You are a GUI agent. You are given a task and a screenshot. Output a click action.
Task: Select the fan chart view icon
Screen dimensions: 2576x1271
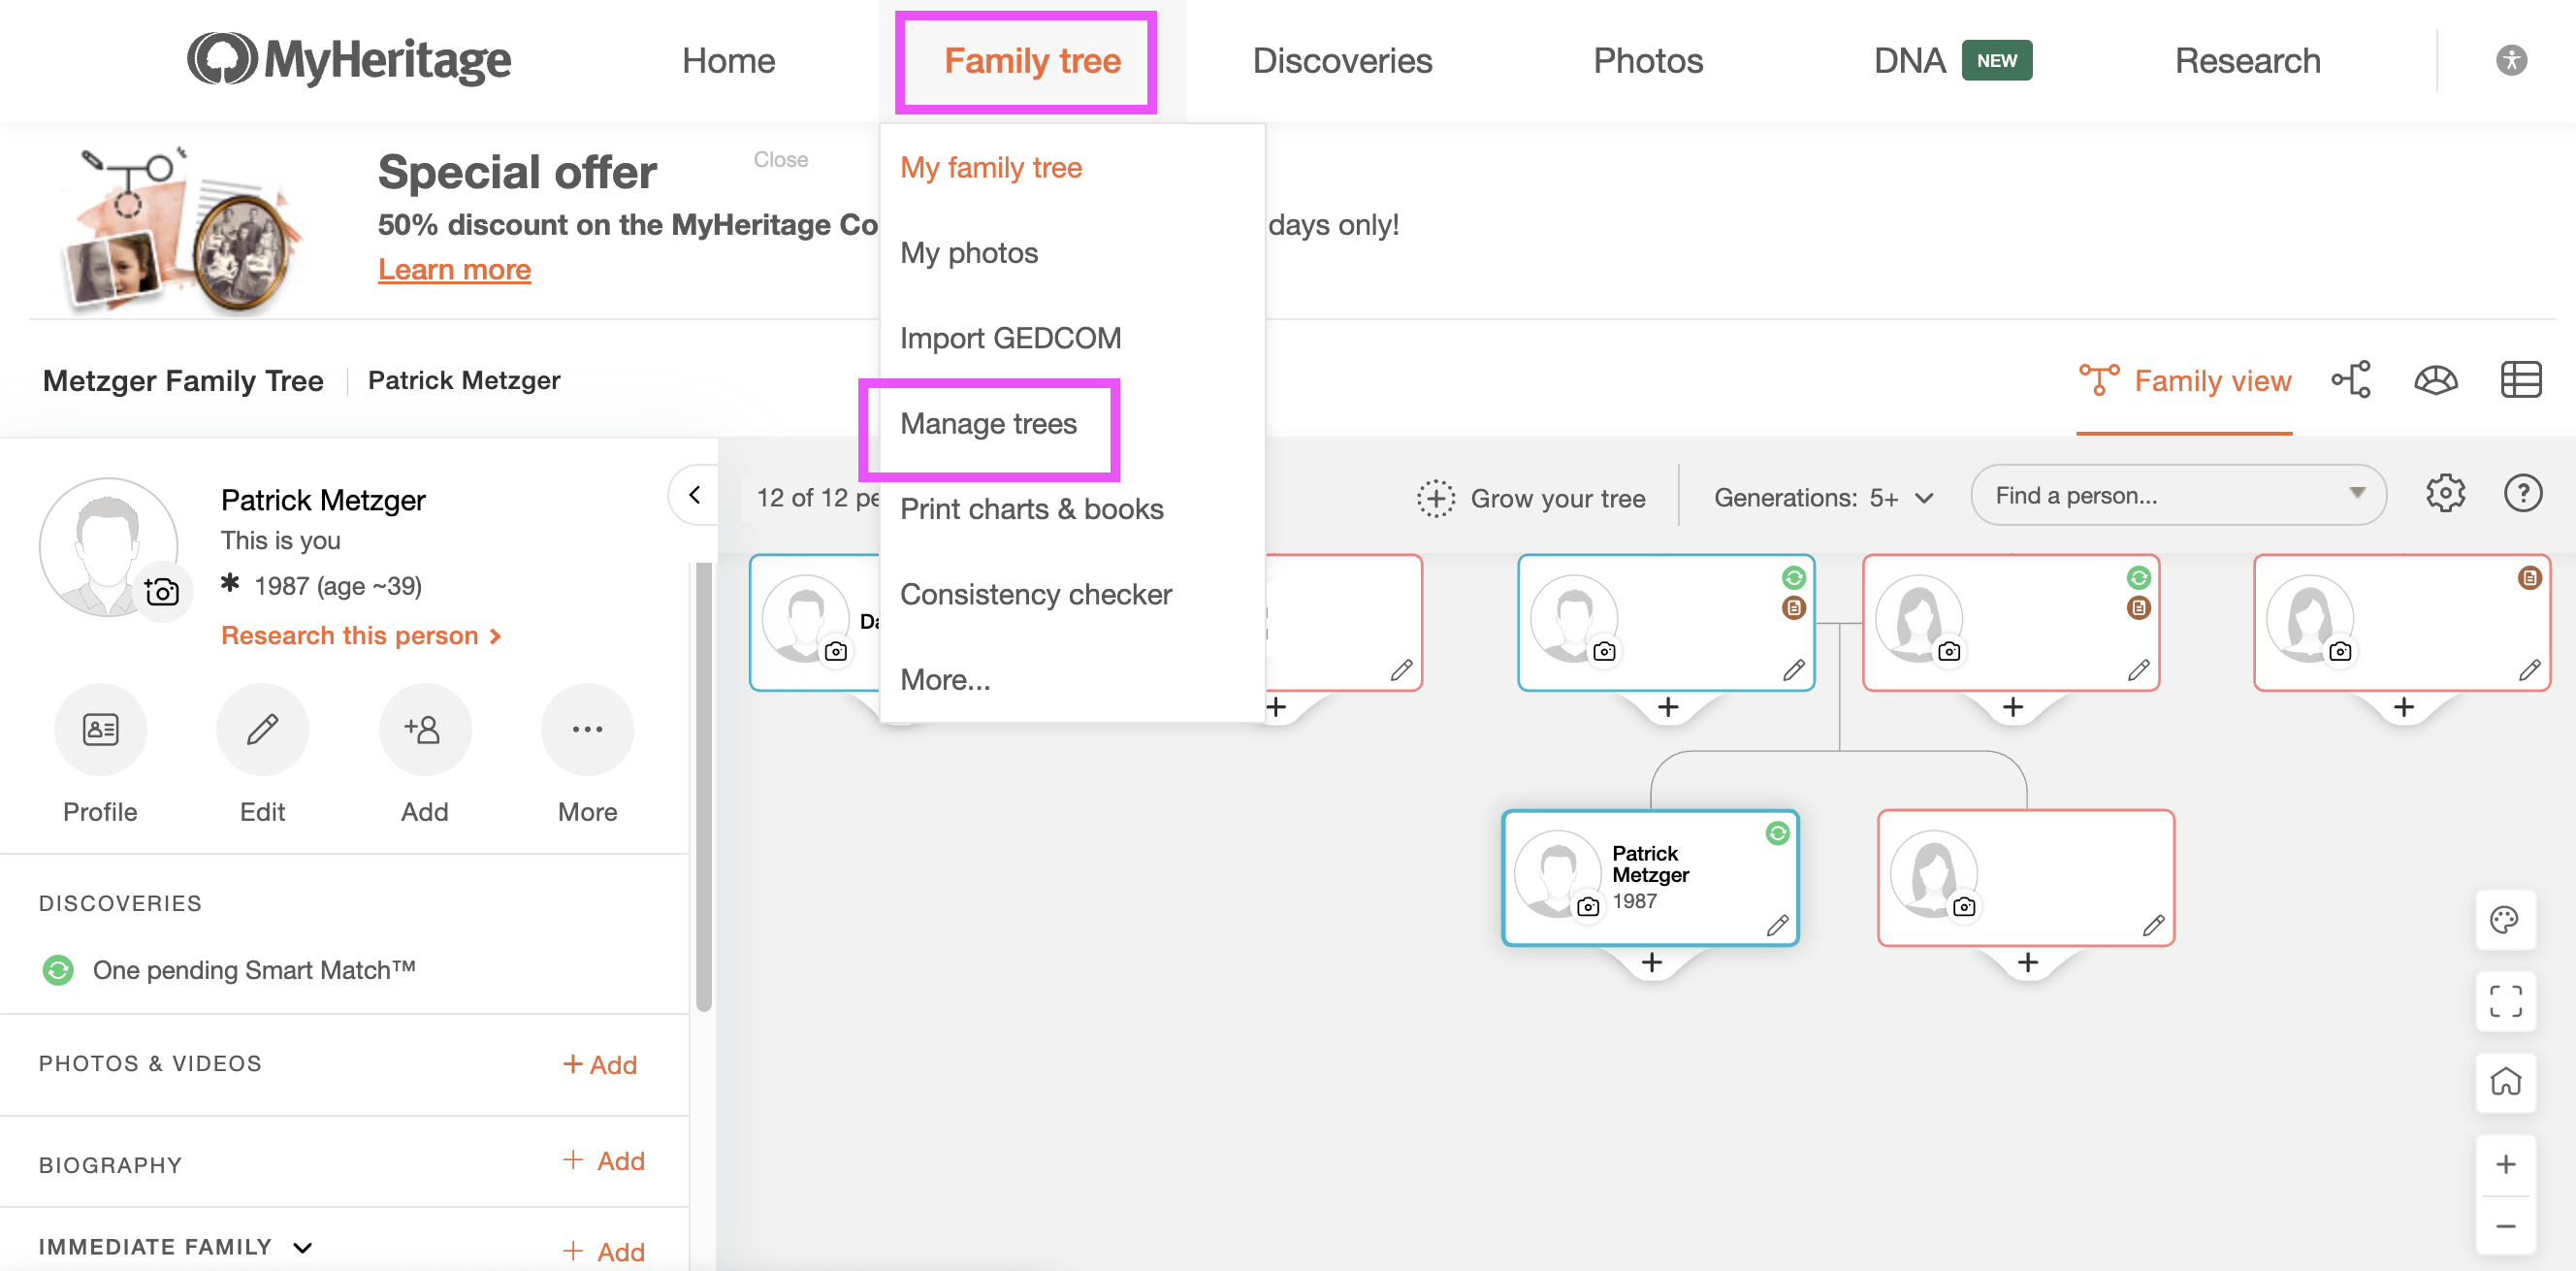click(2436, 380)
